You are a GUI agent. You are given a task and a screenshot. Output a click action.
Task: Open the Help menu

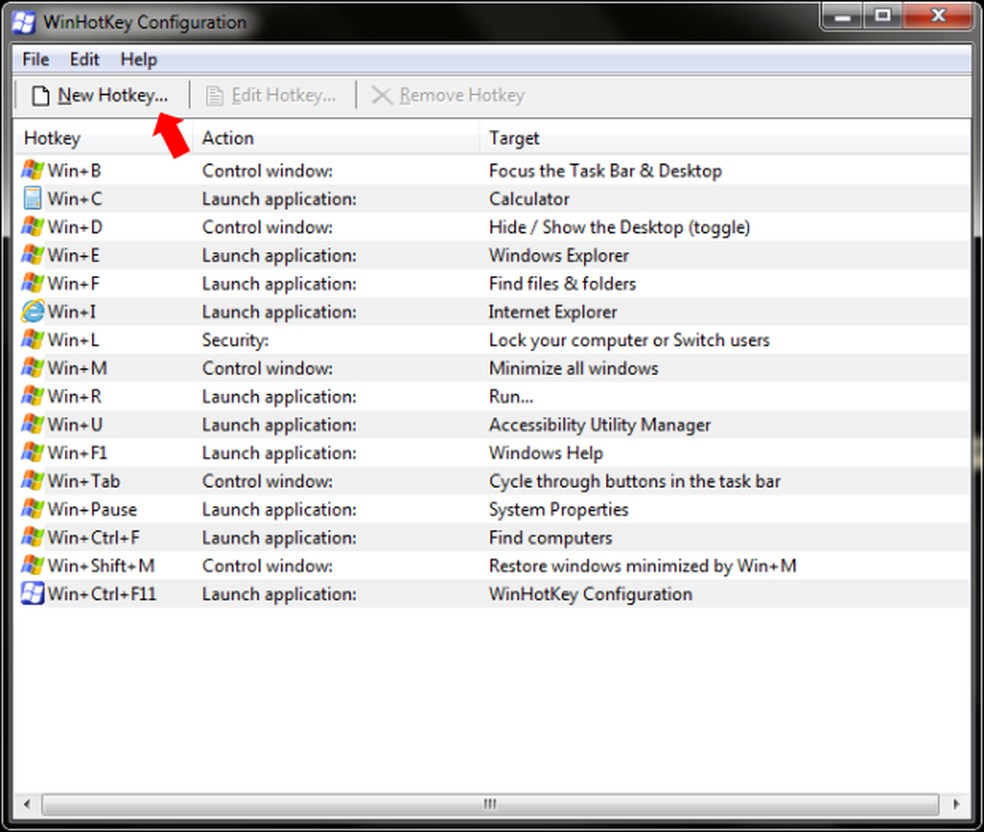tap(138, 59)
